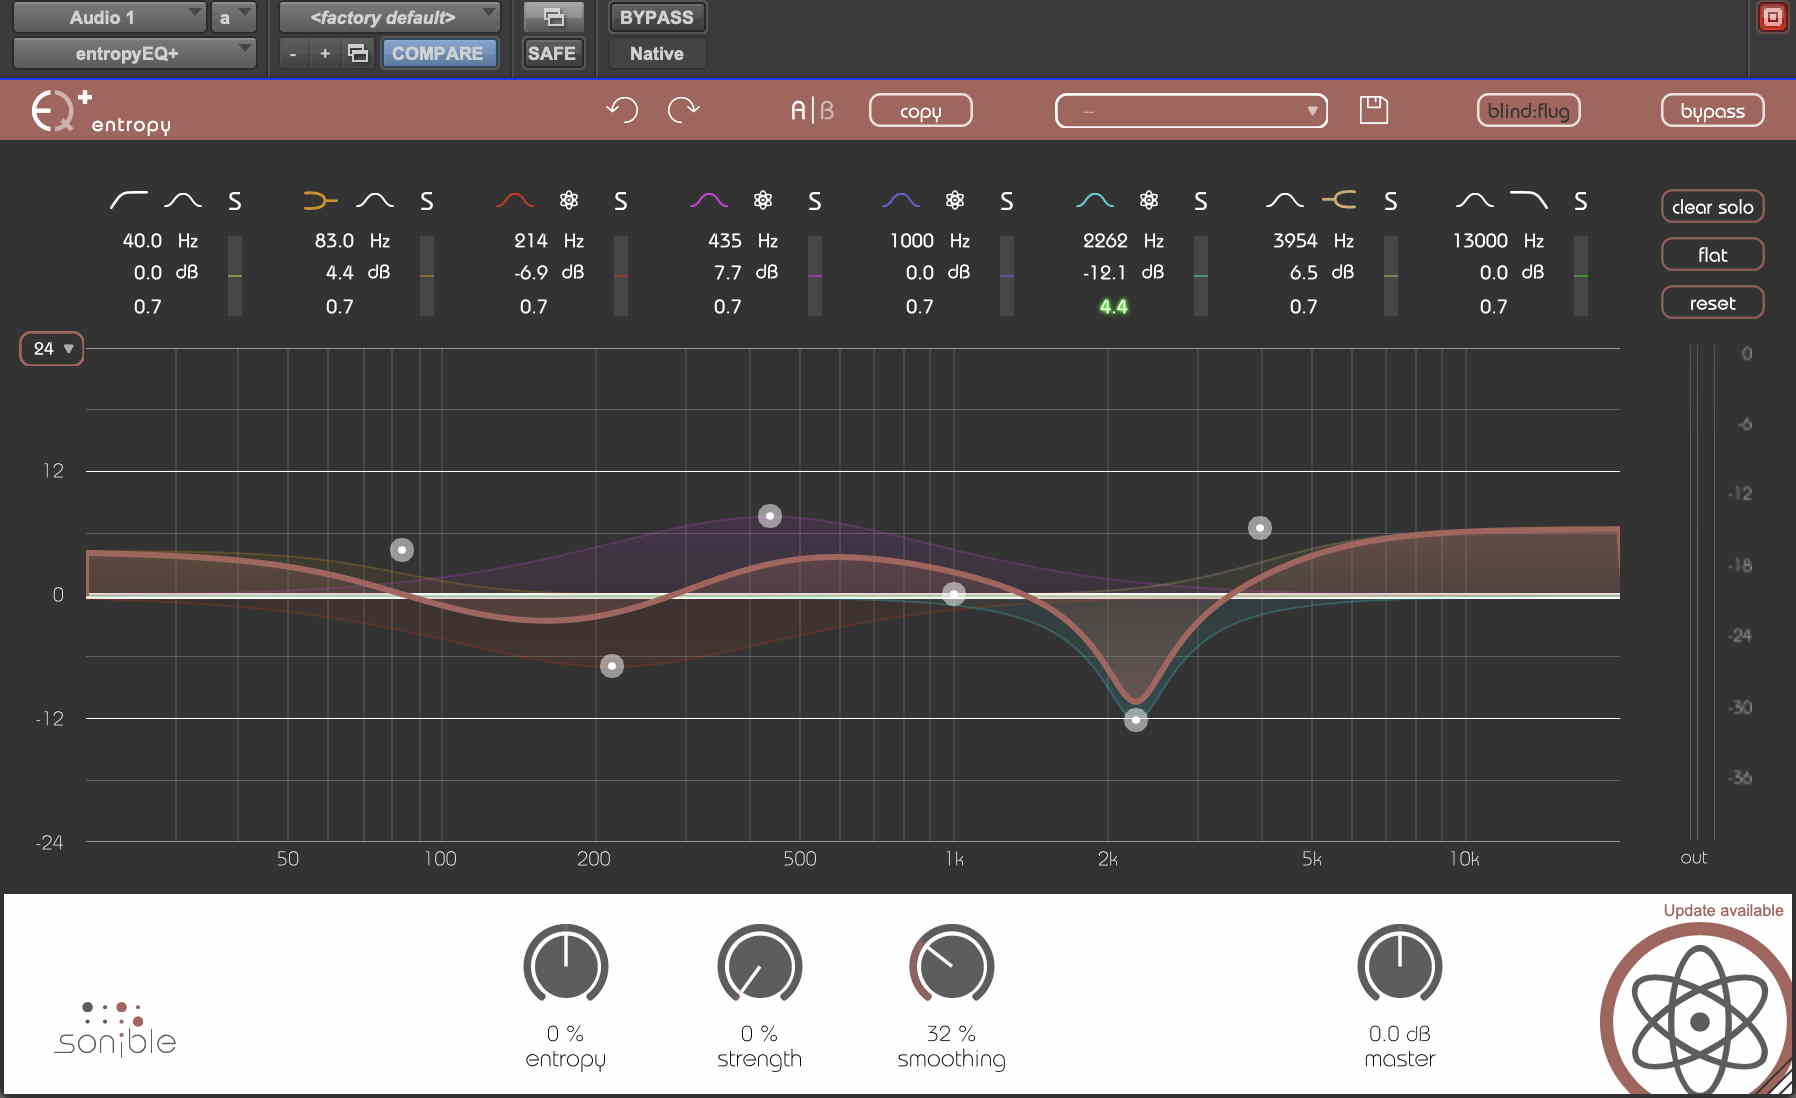Click atom entropy icon on 2262 Hz band
This screenshot has height=1098, width=1796.
[x=1149, y=200]
